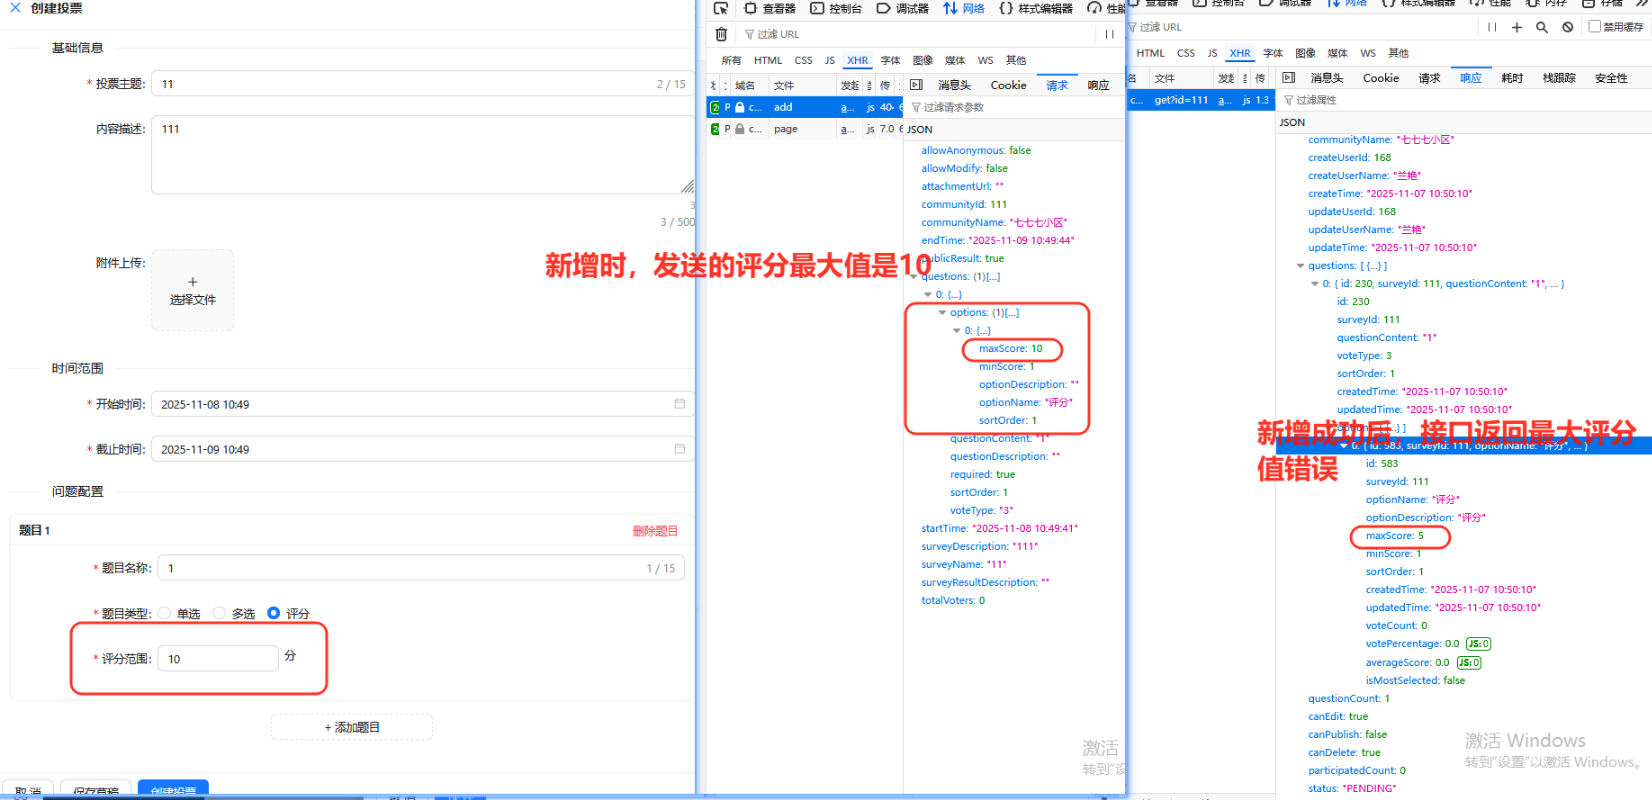Click 删除题目 link on 题目 1
The width and height of the screenshot is (1652, 800).
tap(655, 531)
